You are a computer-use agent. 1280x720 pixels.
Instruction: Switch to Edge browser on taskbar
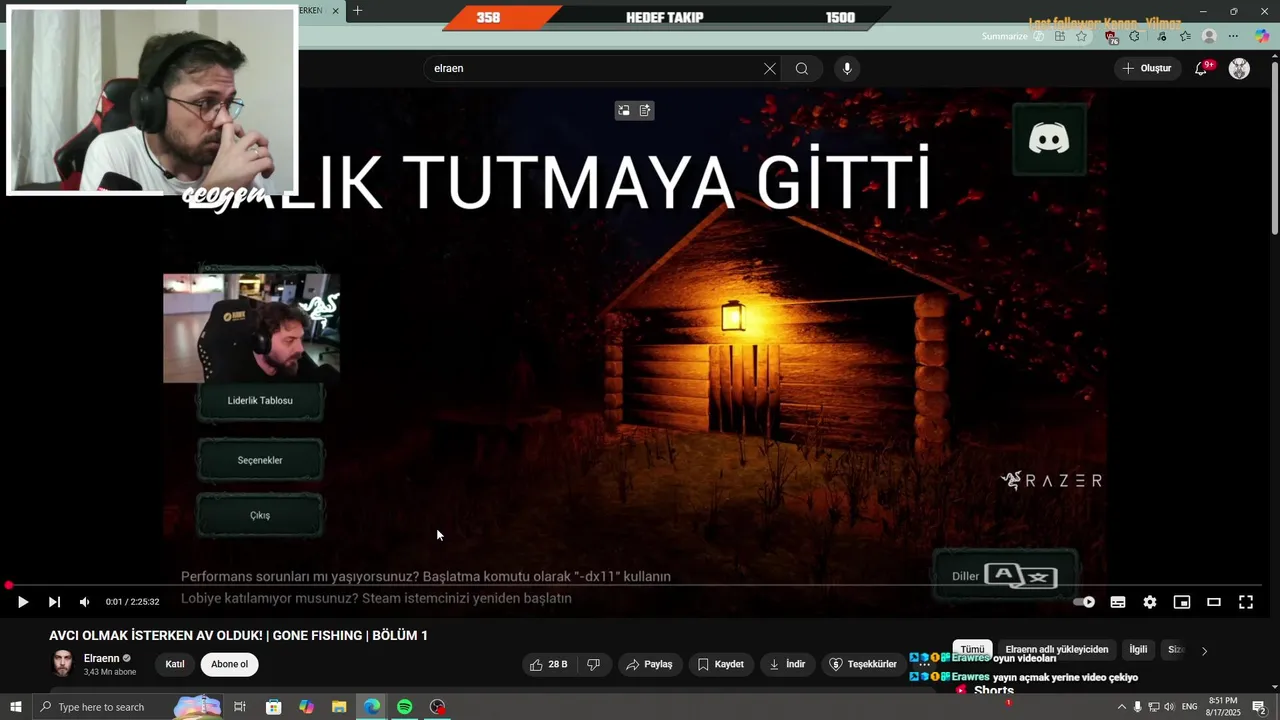point(372,707)
